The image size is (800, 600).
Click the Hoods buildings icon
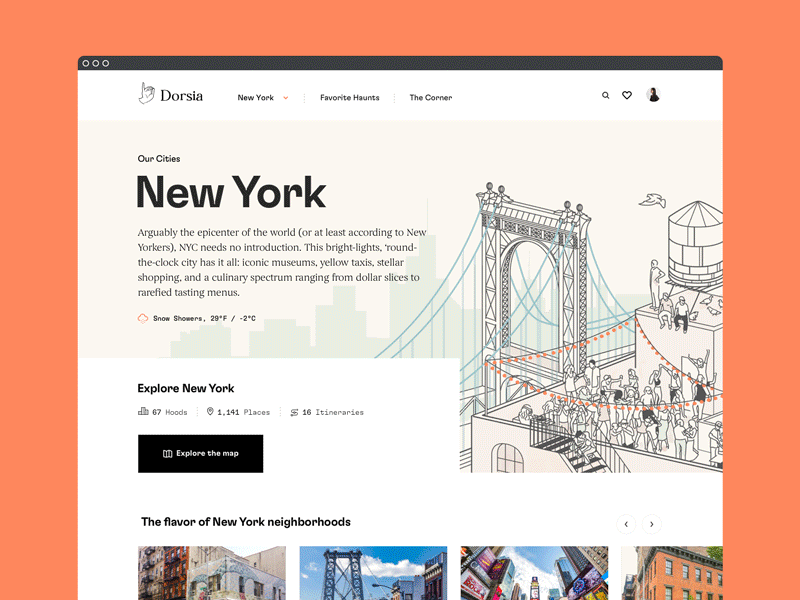[143, 411]
